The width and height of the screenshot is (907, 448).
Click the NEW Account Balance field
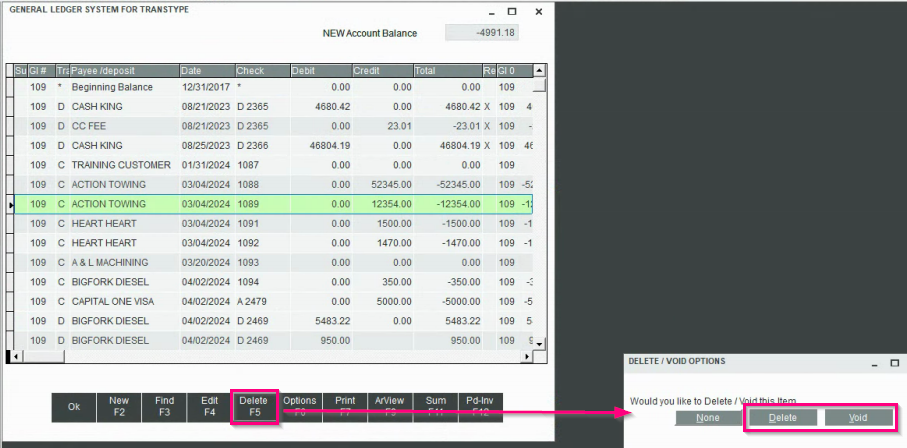(483, 33)
